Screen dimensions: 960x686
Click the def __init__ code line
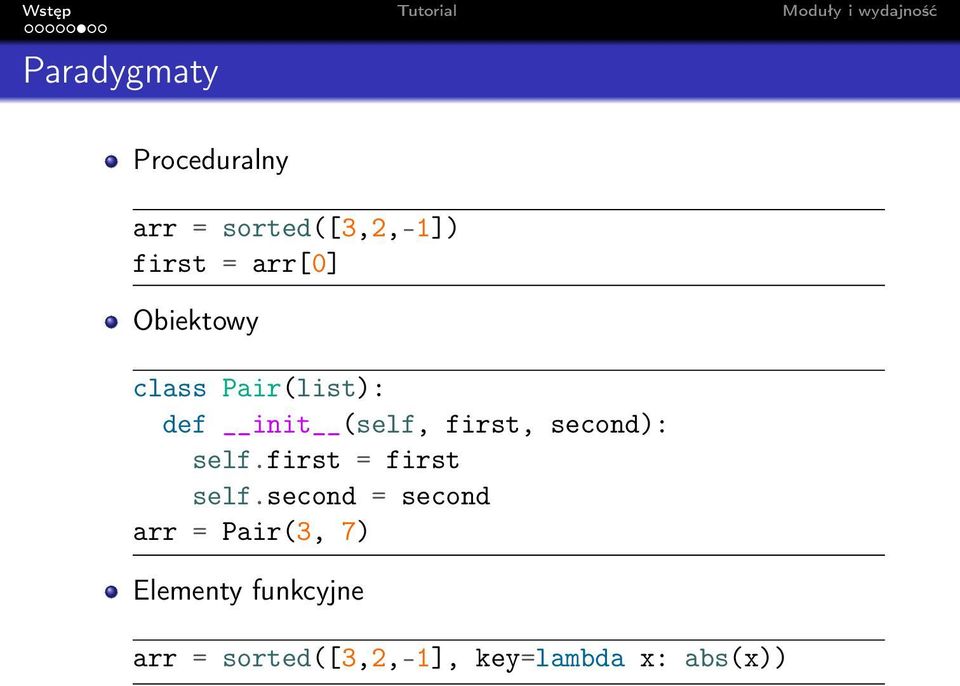pyautogui.click(x=415, y=424)
